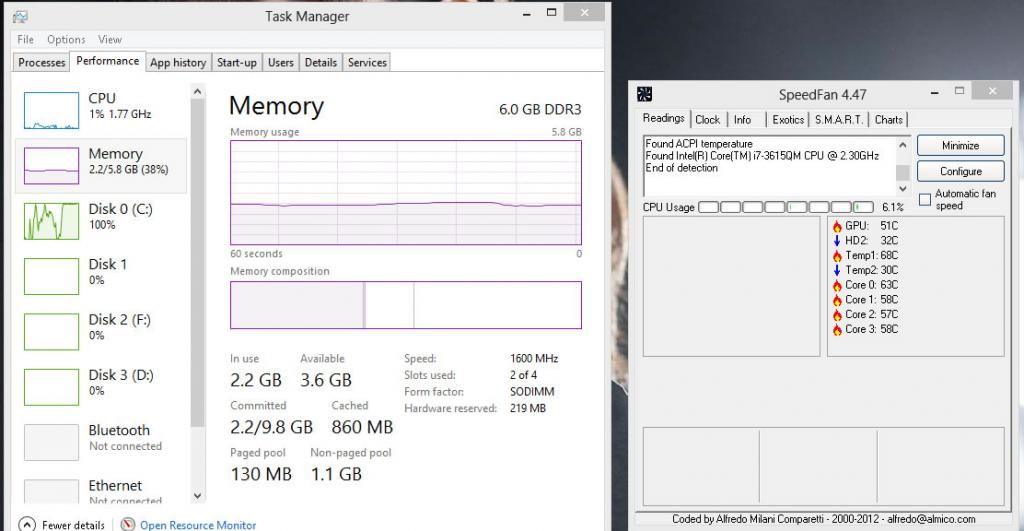
Task: Click the 'Found ACPI temperature' log line
Action: coord(699,144)
